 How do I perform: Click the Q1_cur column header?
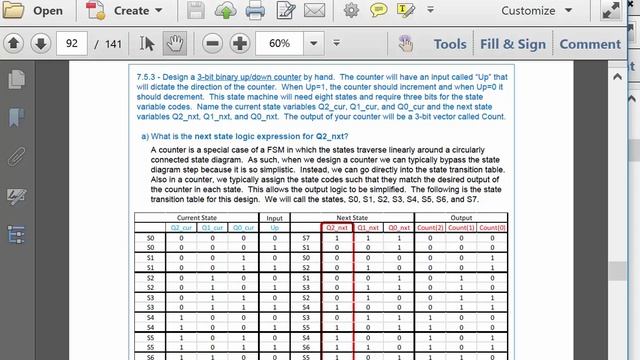coord(212,228)
